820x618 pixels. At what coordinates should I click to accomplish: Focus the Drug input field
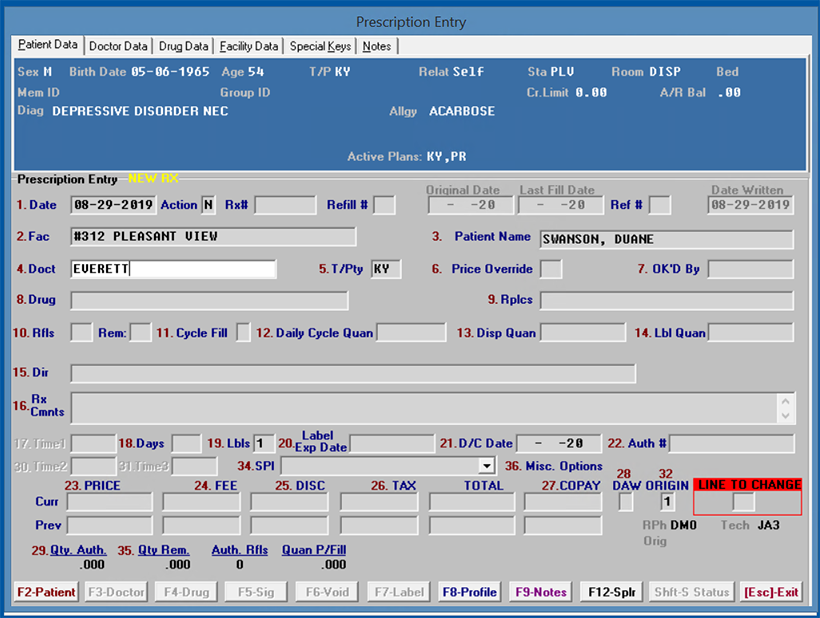click(x=209, y=301)
